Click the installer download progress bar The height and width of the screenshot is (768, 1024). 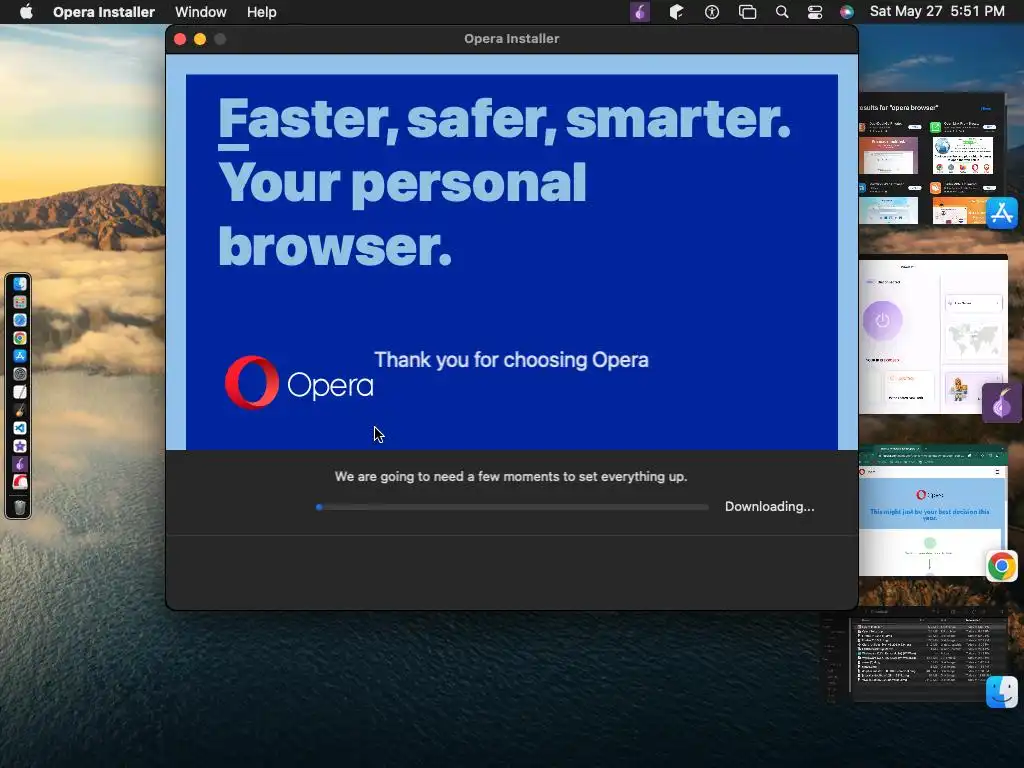pyautogui.click(x=512, y=507)
